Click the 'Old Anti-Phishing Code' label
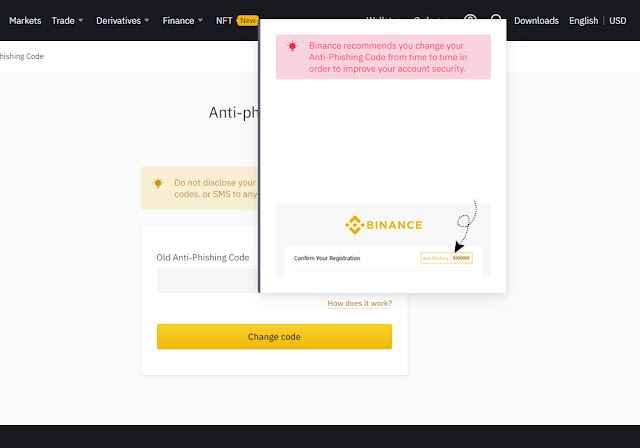The height and width of the screenshot is (448, 640). (x=203, y=257)
